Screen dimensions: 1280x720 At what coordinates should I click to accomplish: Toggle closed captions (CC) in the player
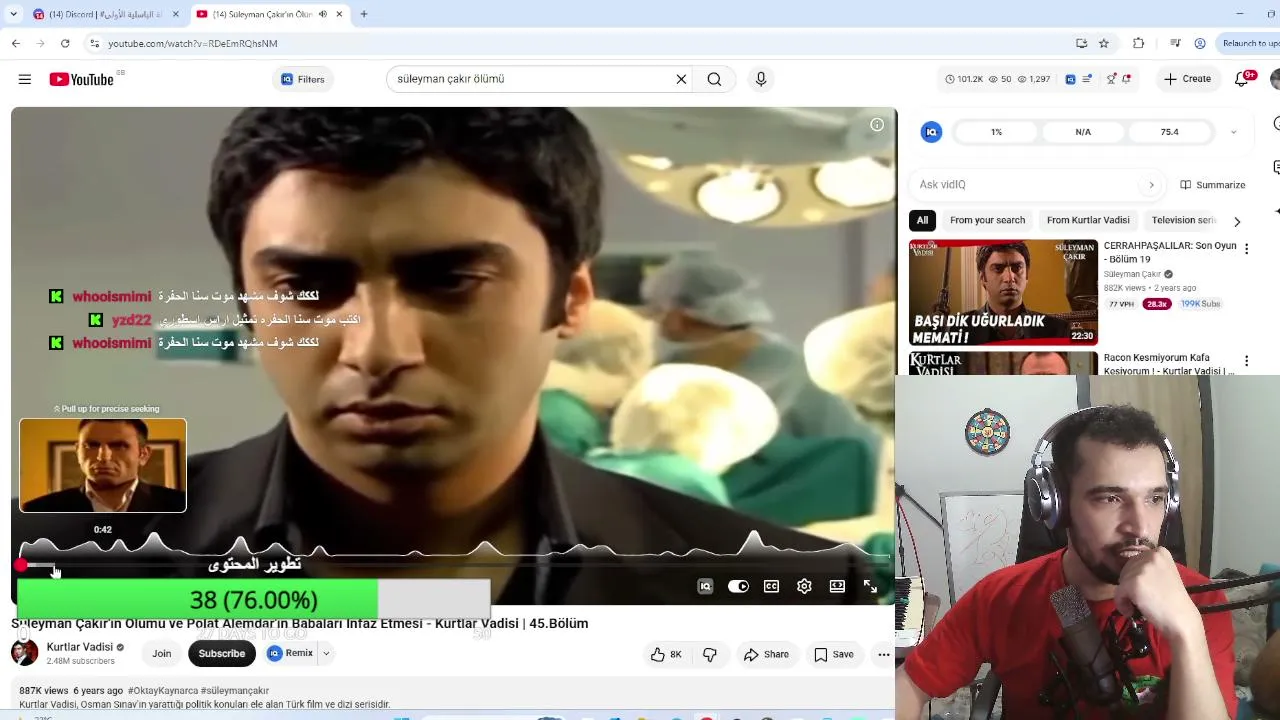point(771,587)
